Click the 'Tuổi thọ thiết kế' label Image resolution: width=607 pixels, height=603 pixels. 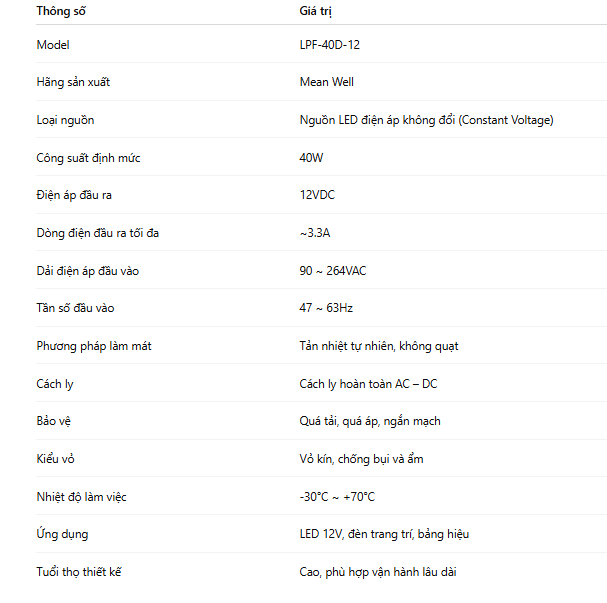[79, 572]
